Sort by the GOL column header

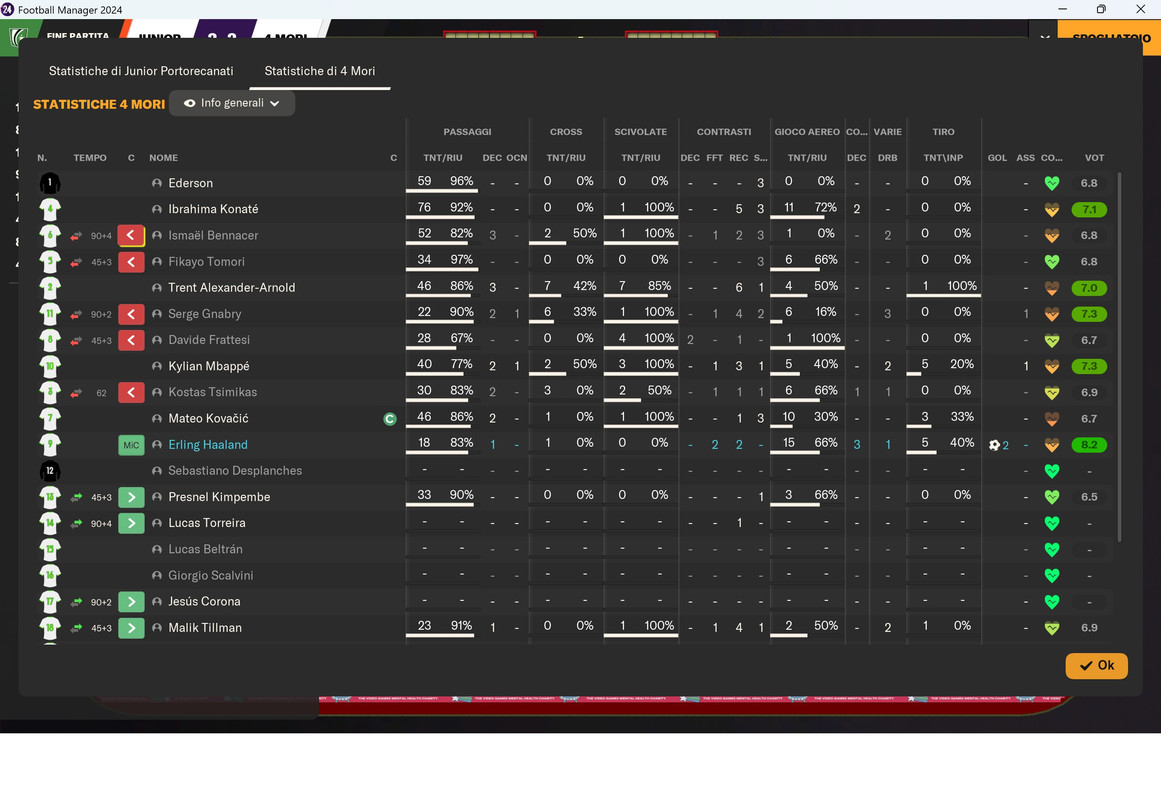click(997, 158)
